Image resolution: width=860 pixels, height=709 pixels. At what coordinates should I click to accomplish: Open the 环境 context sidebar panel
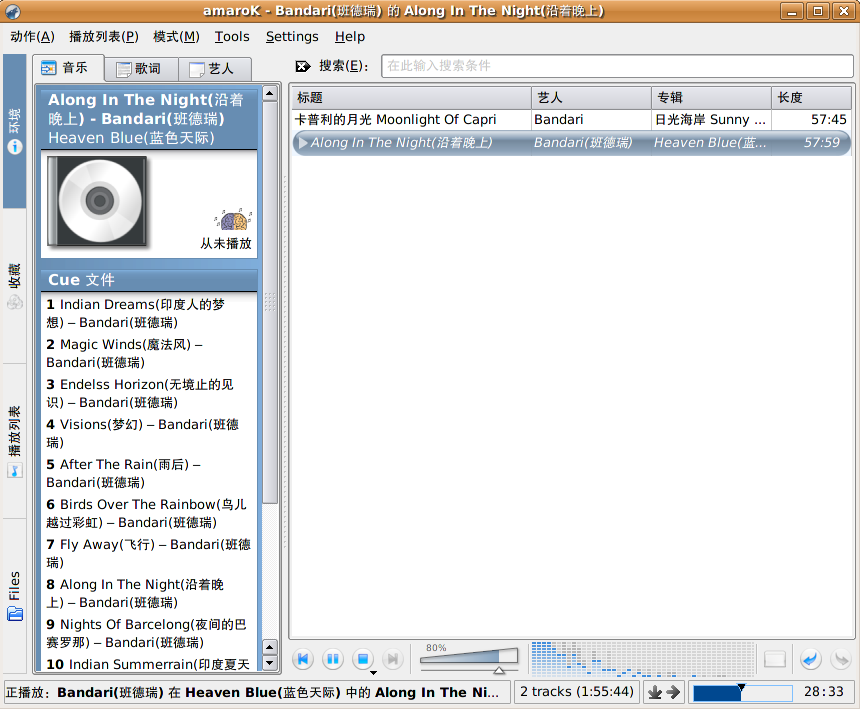(14, 131)
